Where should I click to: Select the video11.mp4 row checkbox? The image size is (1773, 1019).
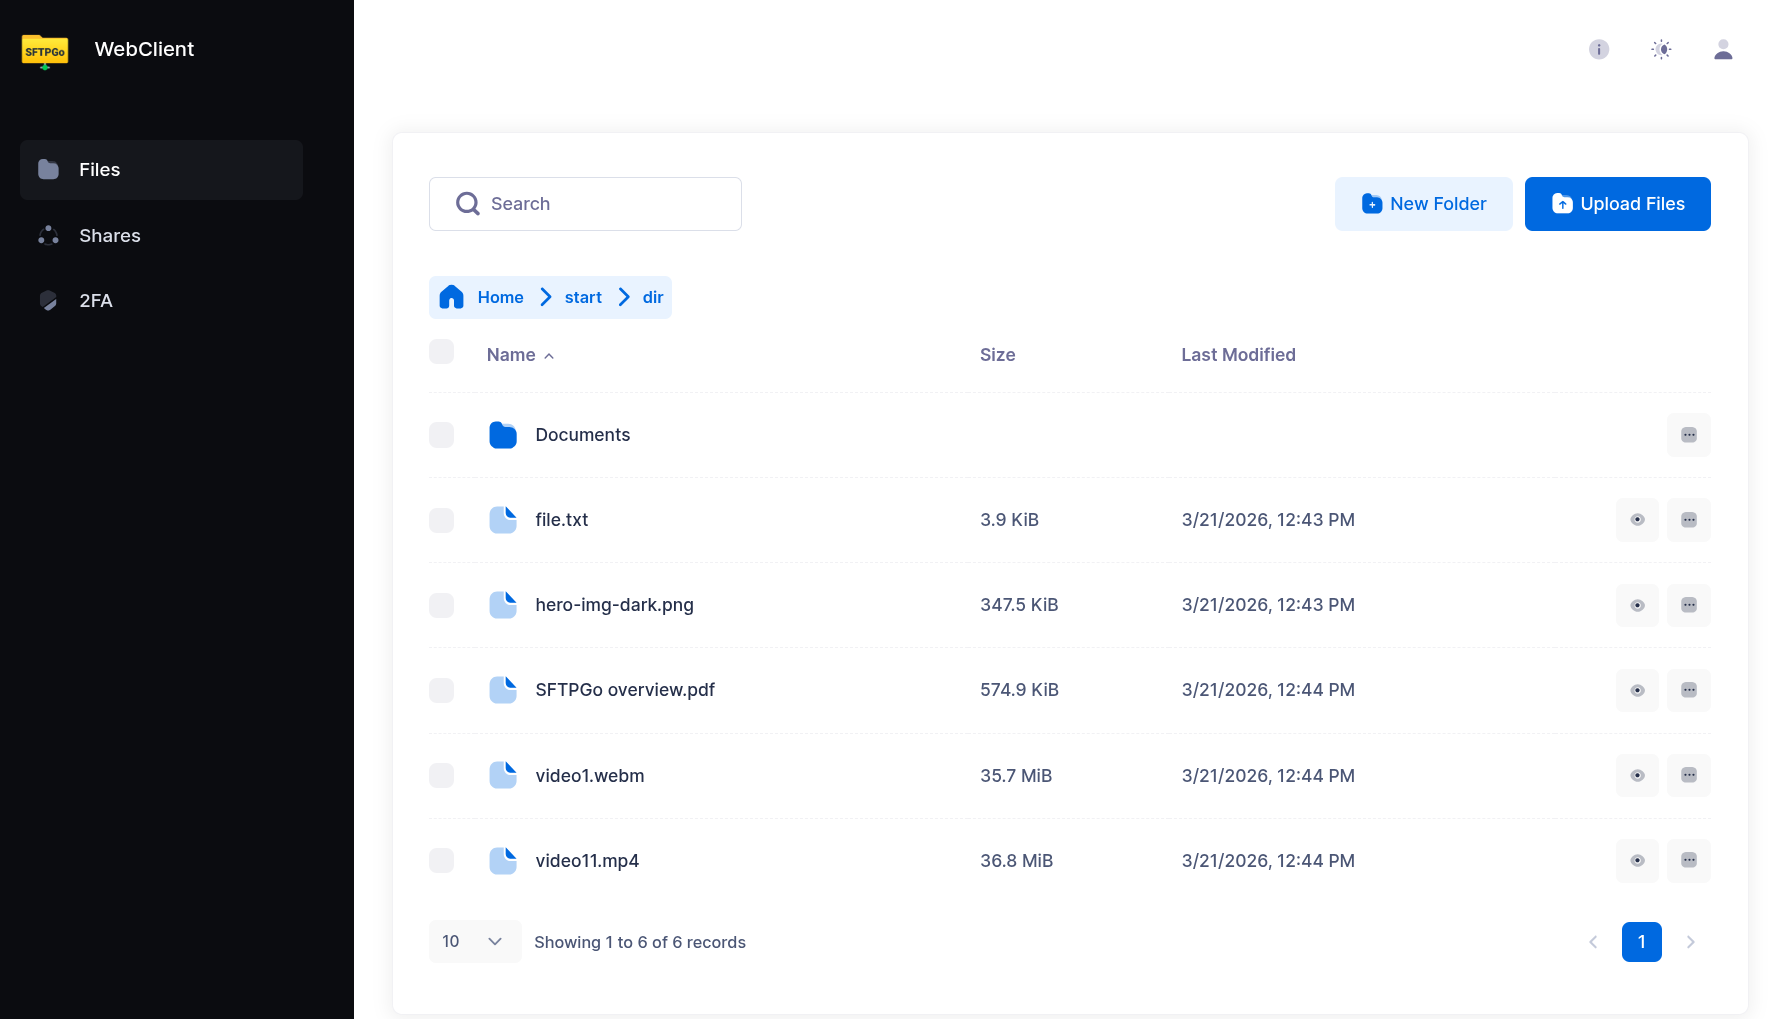click(x=441, y=860)
